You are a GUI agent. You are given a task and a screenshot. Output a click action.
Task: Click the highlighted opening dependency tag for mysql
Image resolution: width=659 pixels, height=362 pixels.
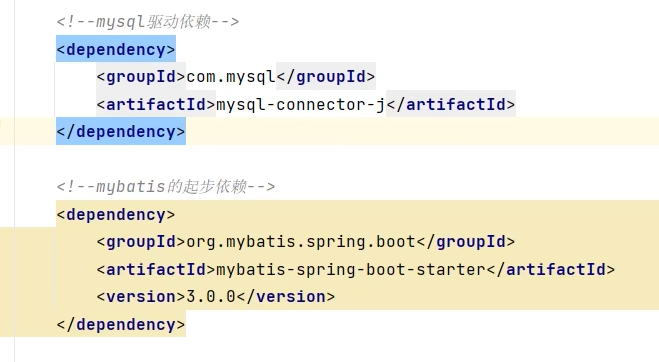[x=116, y=49]
